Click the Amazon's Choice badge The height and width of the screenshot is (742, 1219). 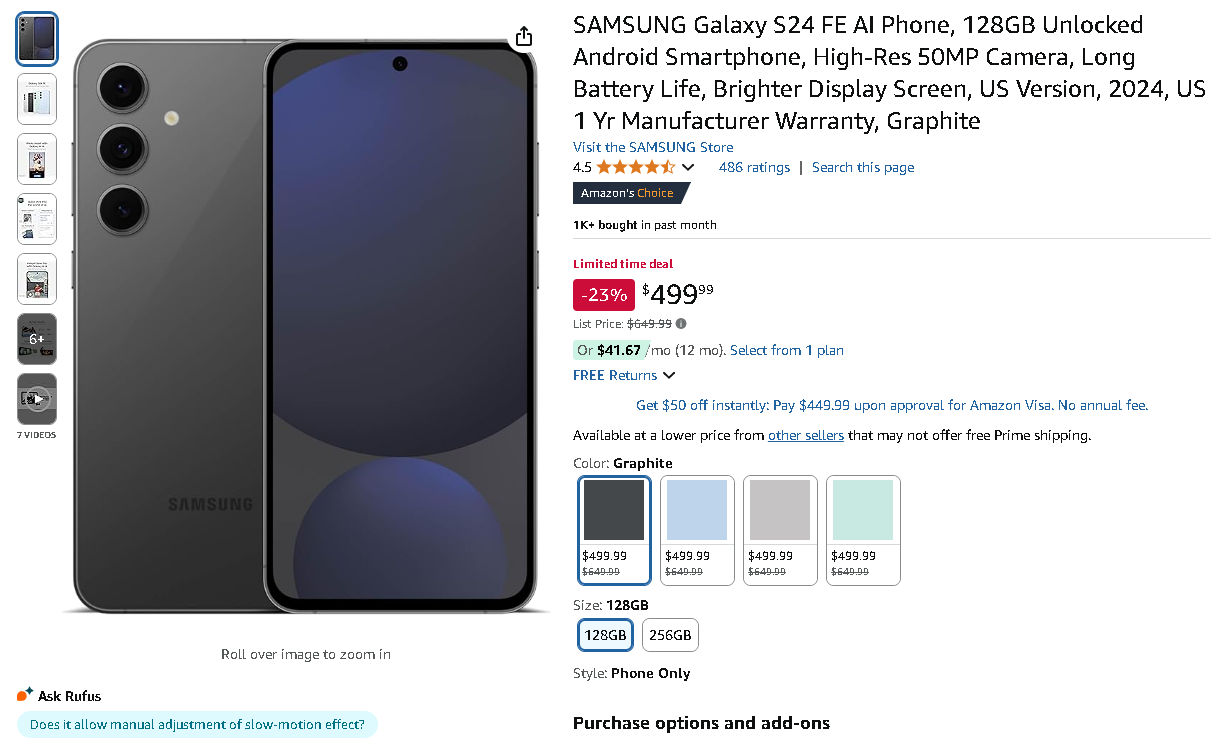click(627, 193)
